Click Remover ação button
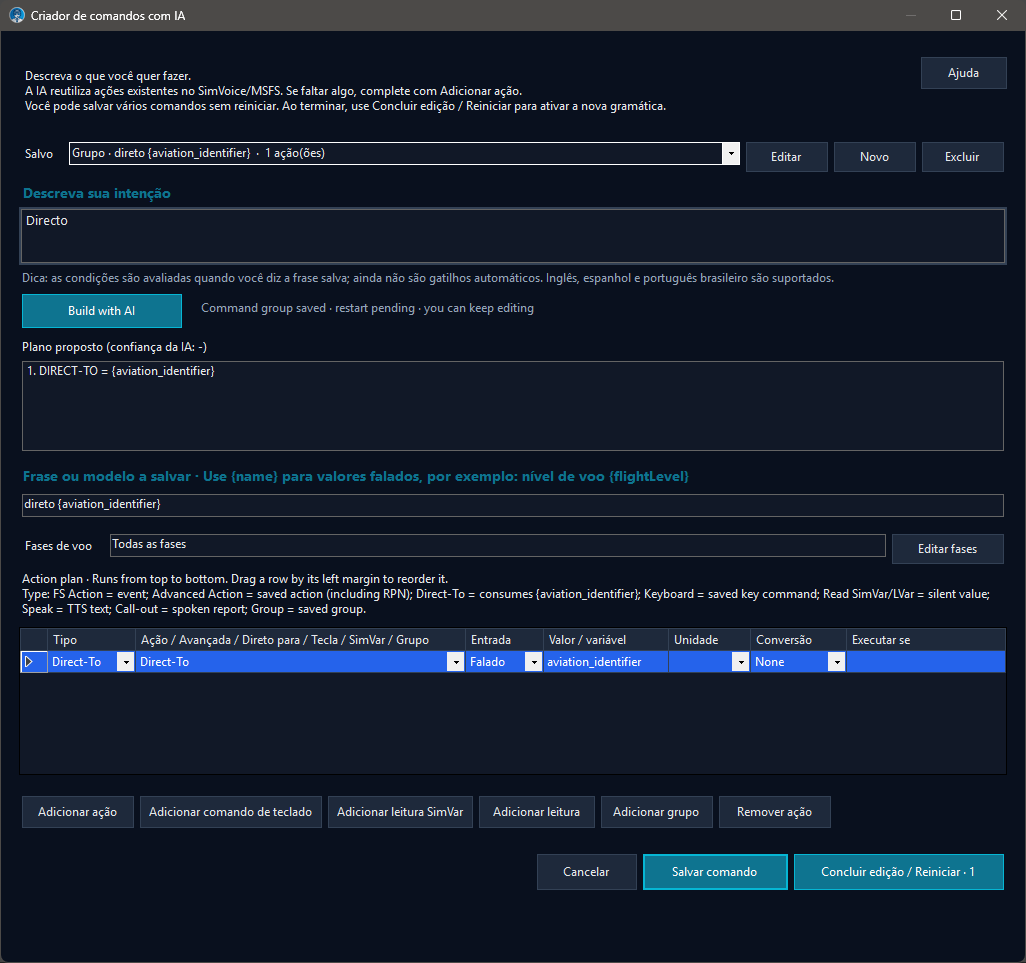 [774, 812]
